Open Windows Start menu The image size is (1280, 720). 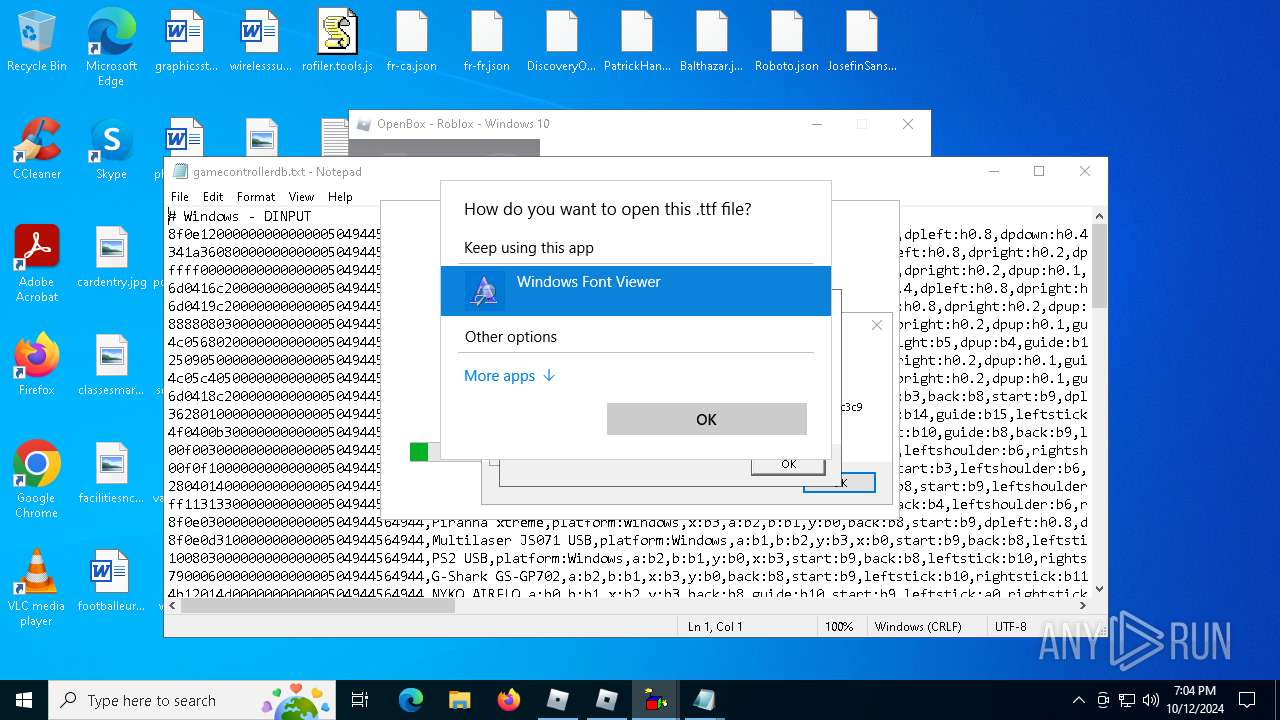tap(24, 700)
